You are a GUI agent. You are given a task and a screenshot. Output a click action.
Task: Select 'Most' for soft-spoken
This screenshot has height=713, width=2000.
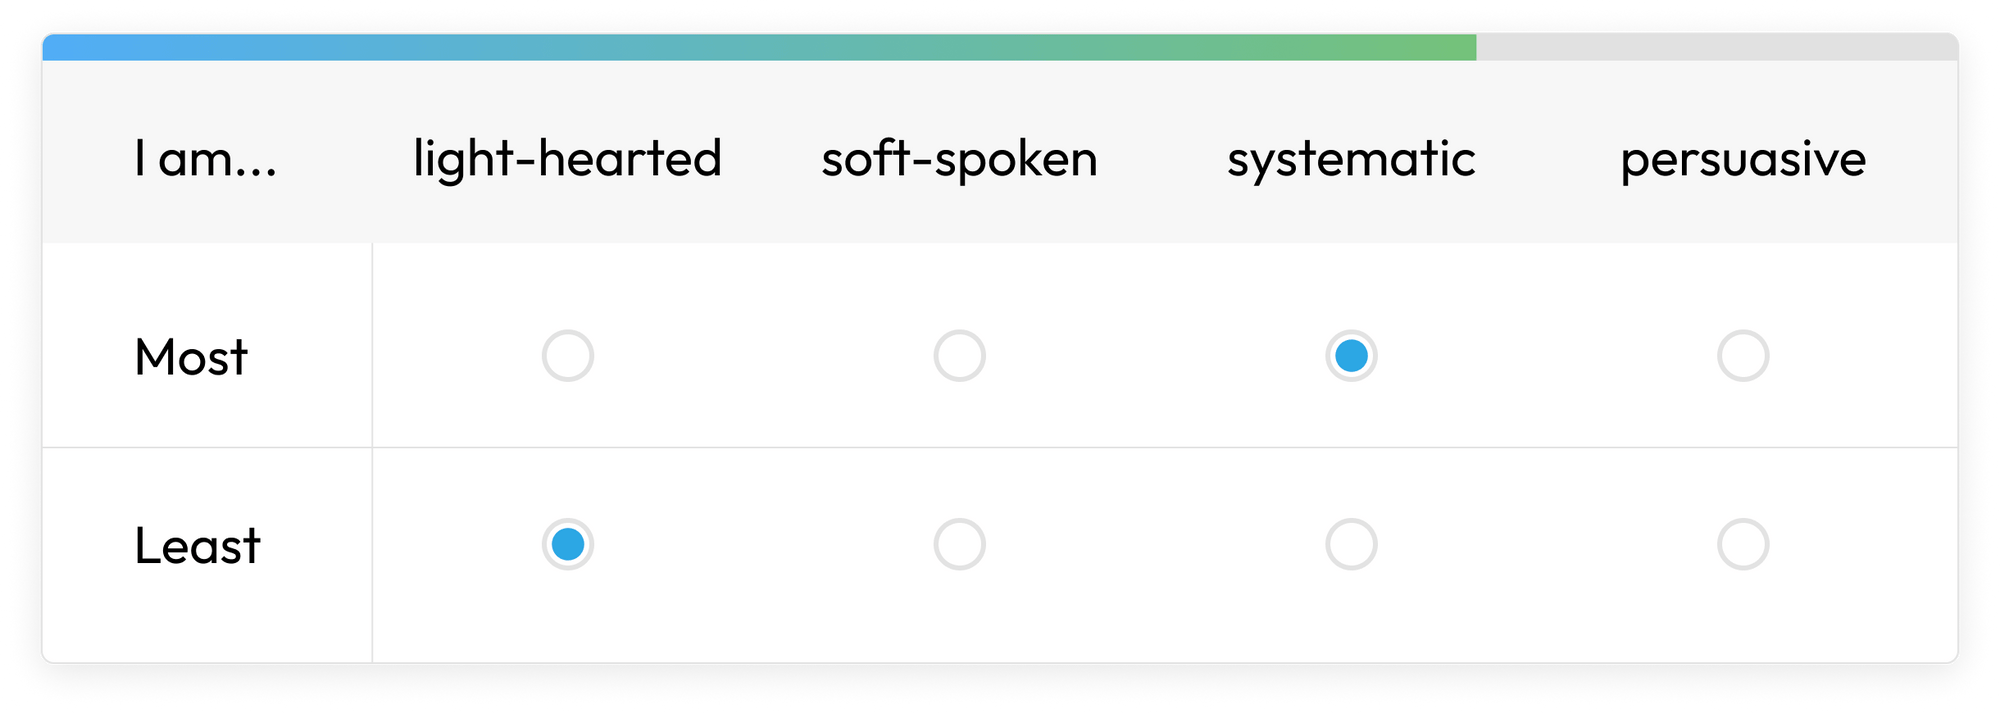pos(960,354)
